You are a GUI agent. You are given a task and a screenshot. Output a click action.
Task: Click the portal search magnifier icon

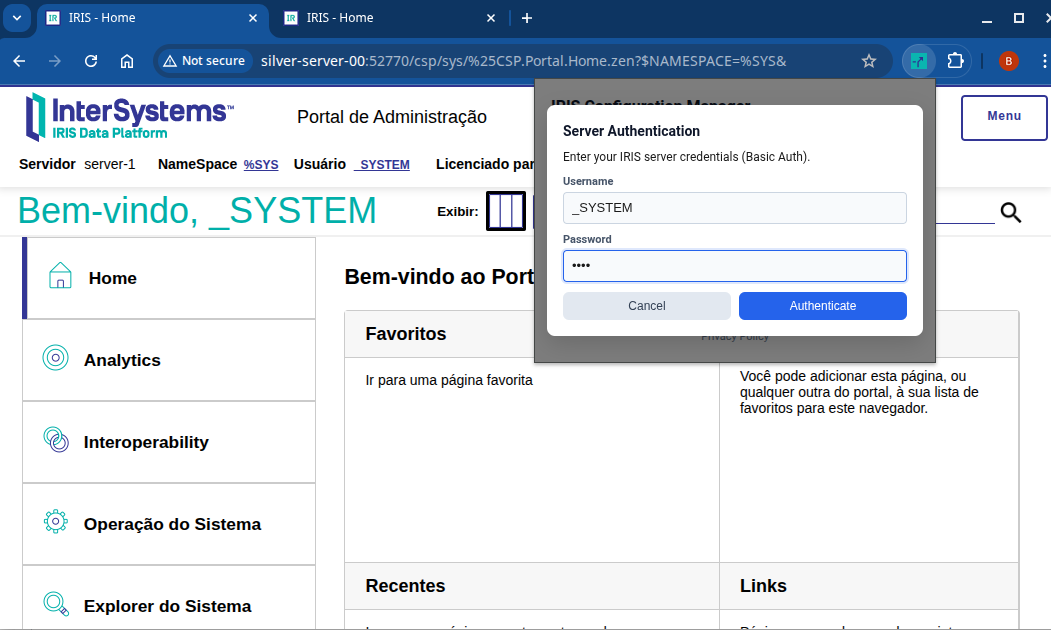click(1011, 212)
